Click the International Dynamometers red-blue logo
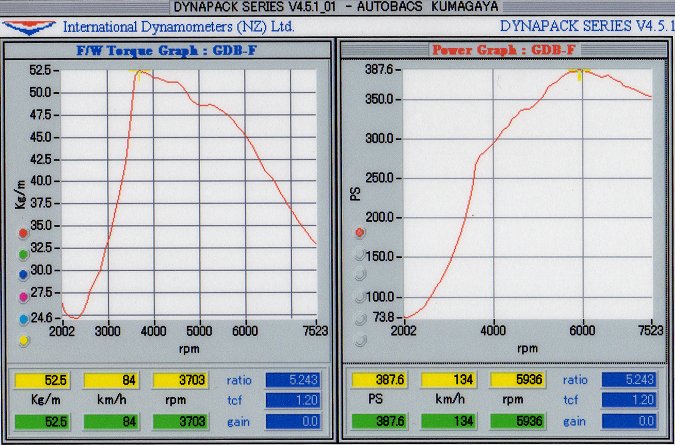This screenshot has height=445, width=675. pyautogui.click(x=28, y=27)
